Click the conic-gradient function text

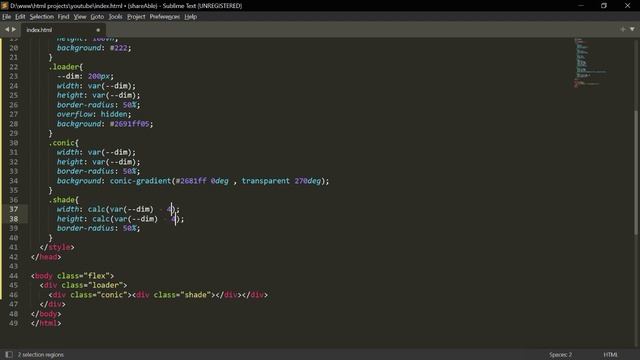[140, 181]
